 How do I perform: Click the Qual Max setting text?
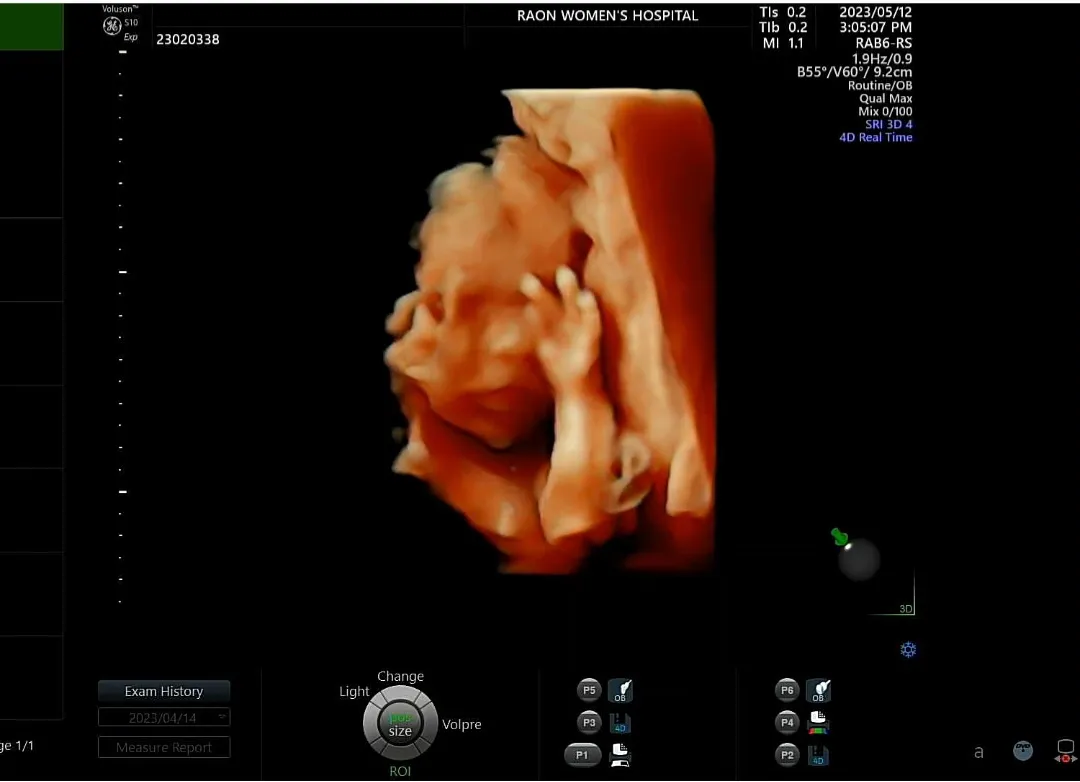[886, 98]
